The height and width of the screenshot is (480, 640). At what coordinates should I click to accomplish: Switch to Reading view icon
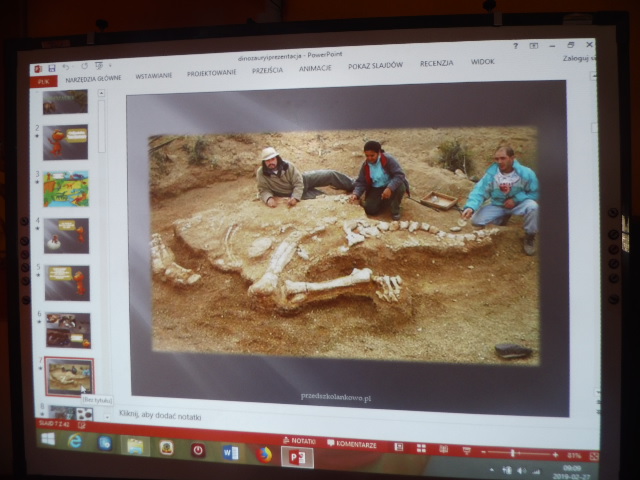click(x=443, y=450)
